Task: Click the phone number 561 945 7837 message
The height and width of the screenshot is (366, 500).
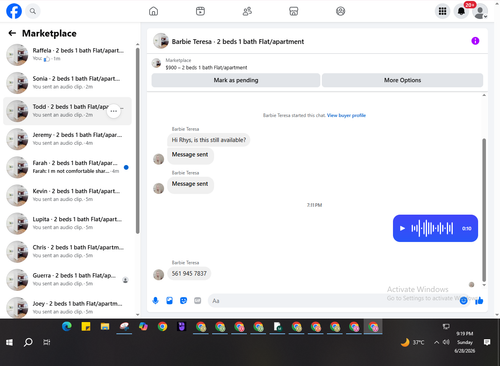Action: coord(189,274)
